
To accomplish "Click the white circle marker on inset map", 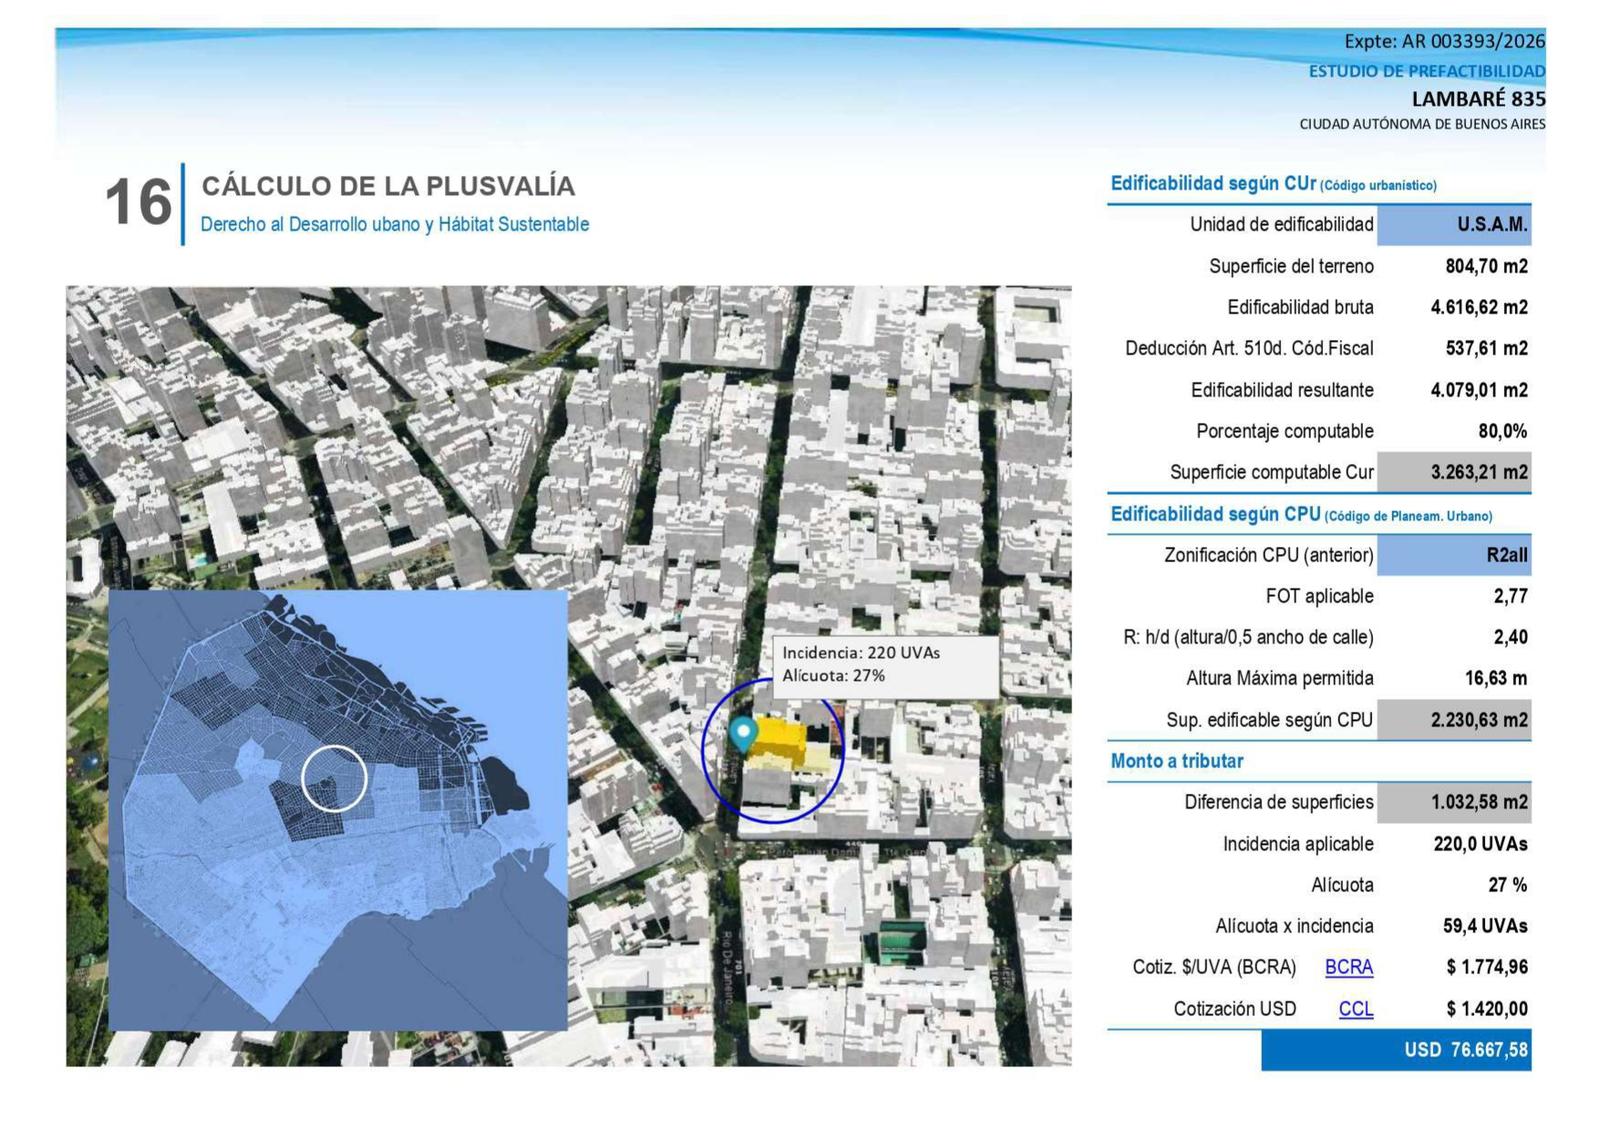I will pyautogui.click(x=334, y=779).
